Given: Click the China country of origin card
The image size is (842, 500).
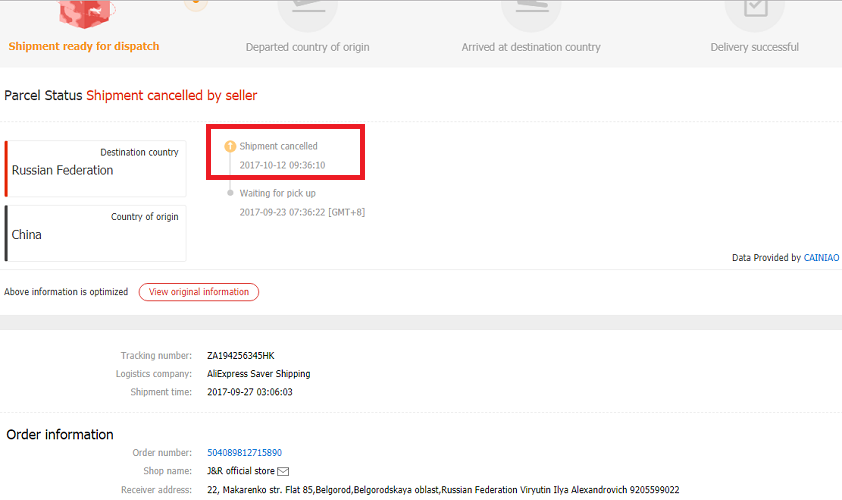Looking at the screenshot, I should (96, 233).
